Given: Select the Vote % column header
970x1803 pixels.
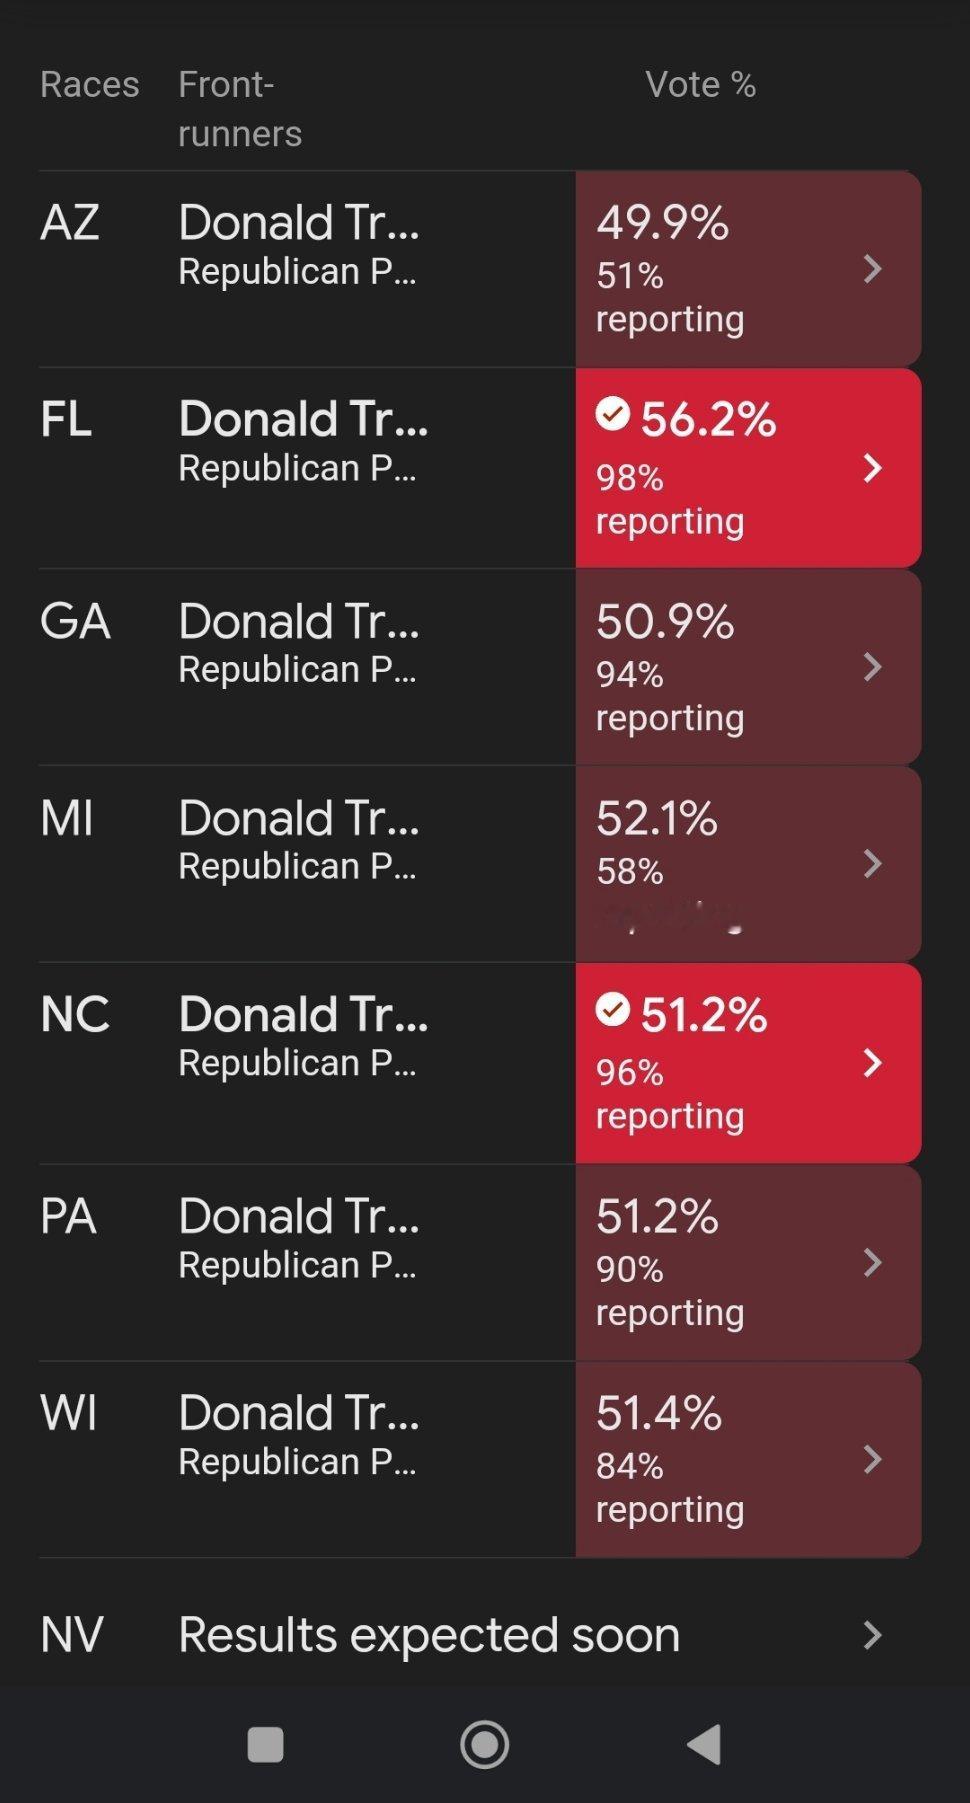Looking at the screenshot, I should (x=700, y=84).
